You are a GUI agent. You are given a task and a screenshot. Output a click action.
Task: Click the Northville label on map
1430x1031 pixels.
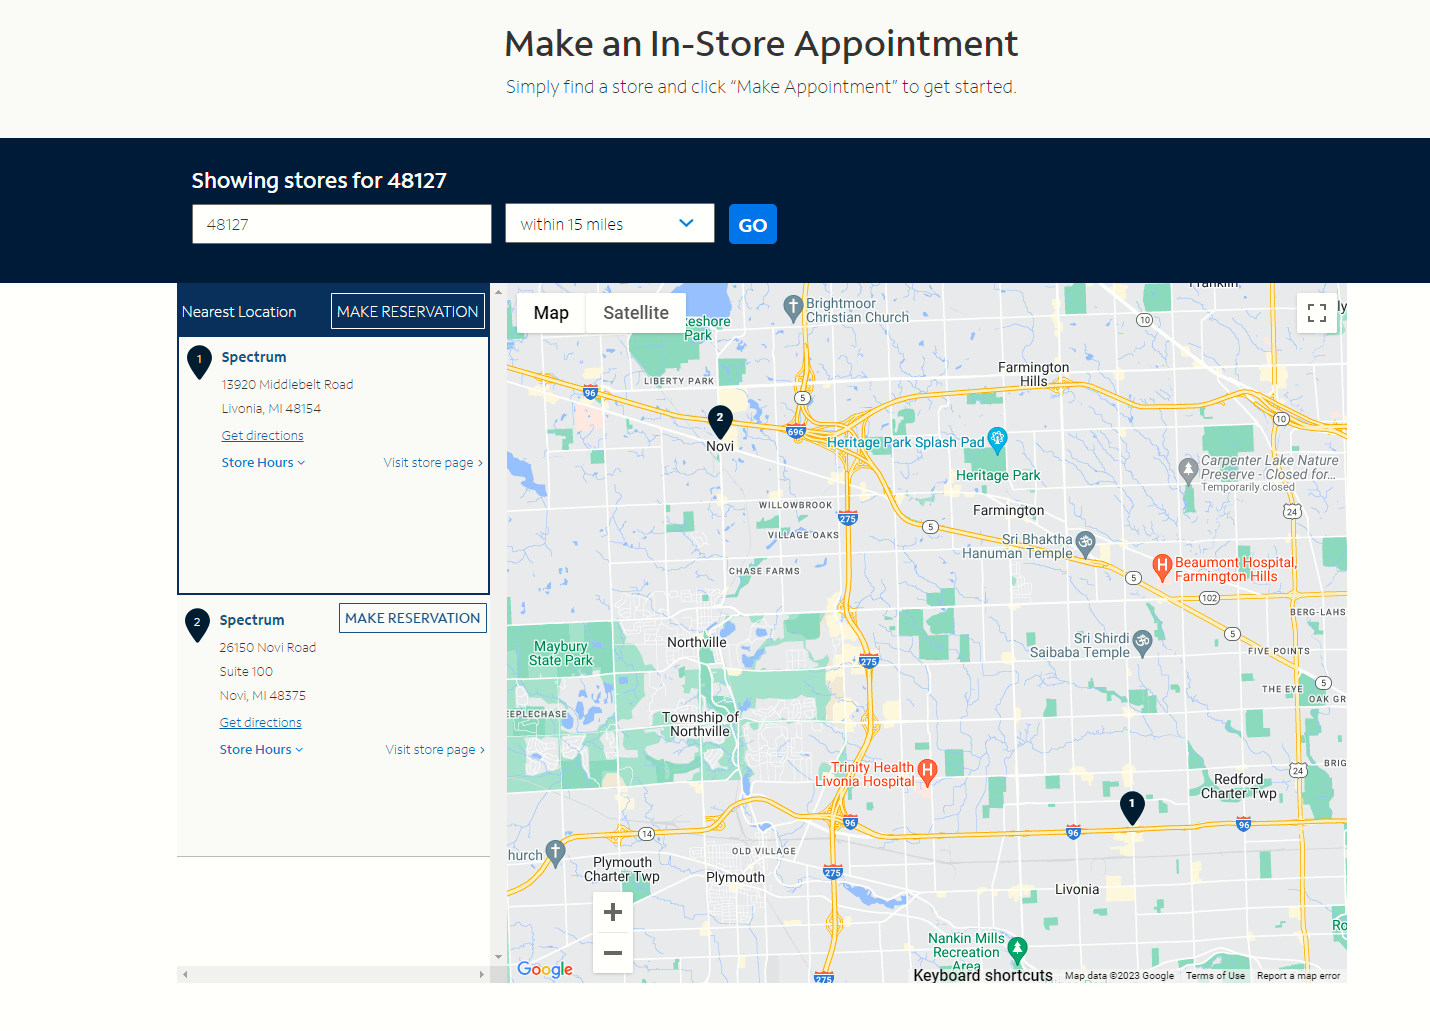tap(697, 642)
